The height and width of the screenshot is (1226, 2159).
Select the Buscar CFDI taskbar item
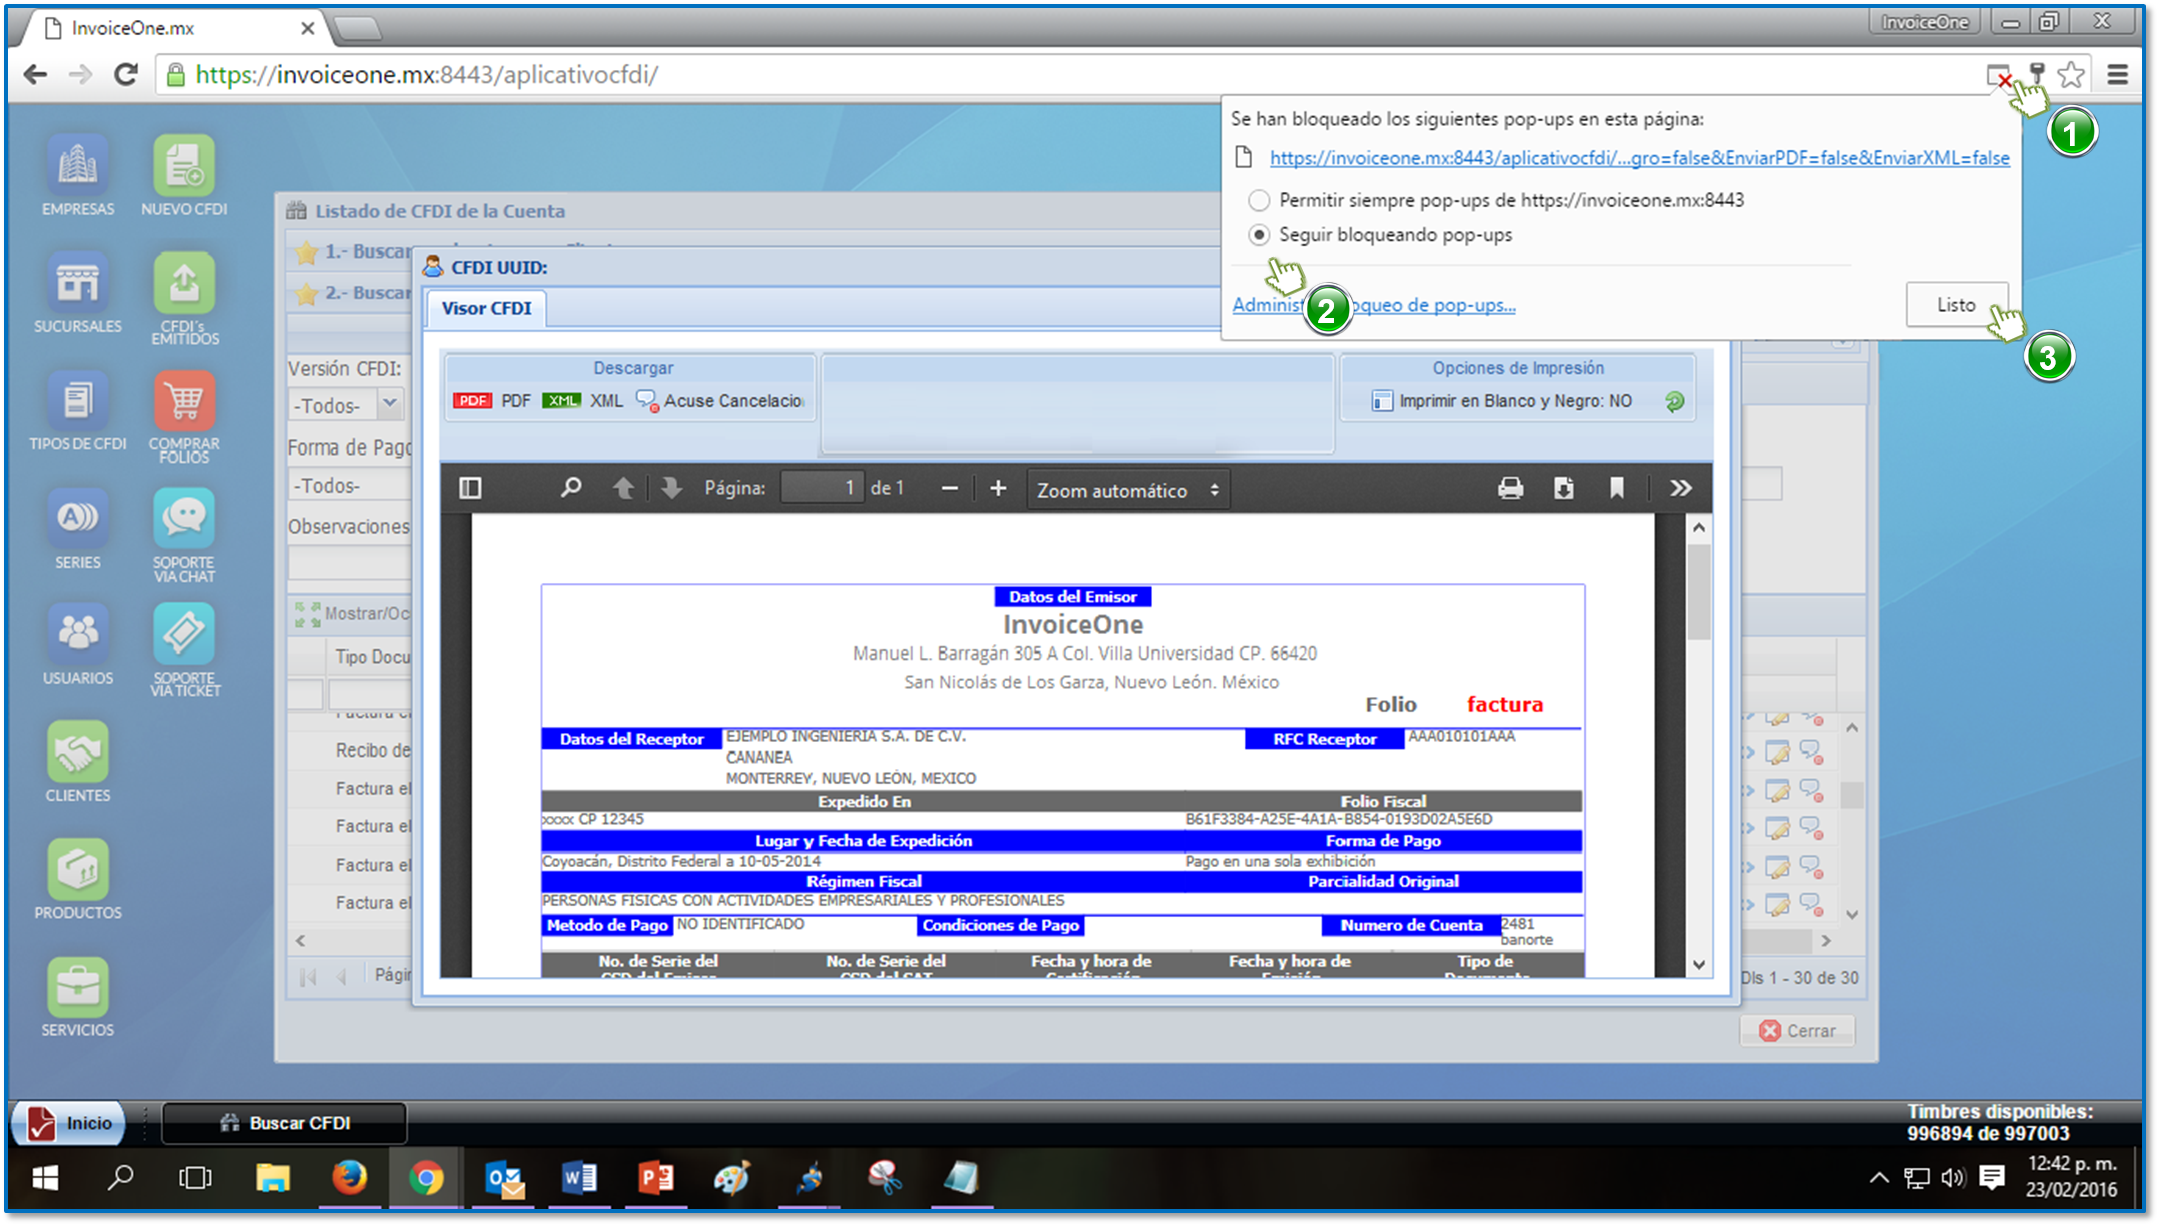pos(284,1123)
